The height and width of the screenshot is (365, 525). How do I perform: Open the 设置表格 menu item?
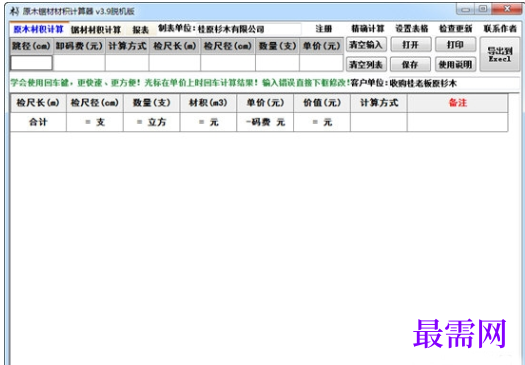[x=411, y=29]
